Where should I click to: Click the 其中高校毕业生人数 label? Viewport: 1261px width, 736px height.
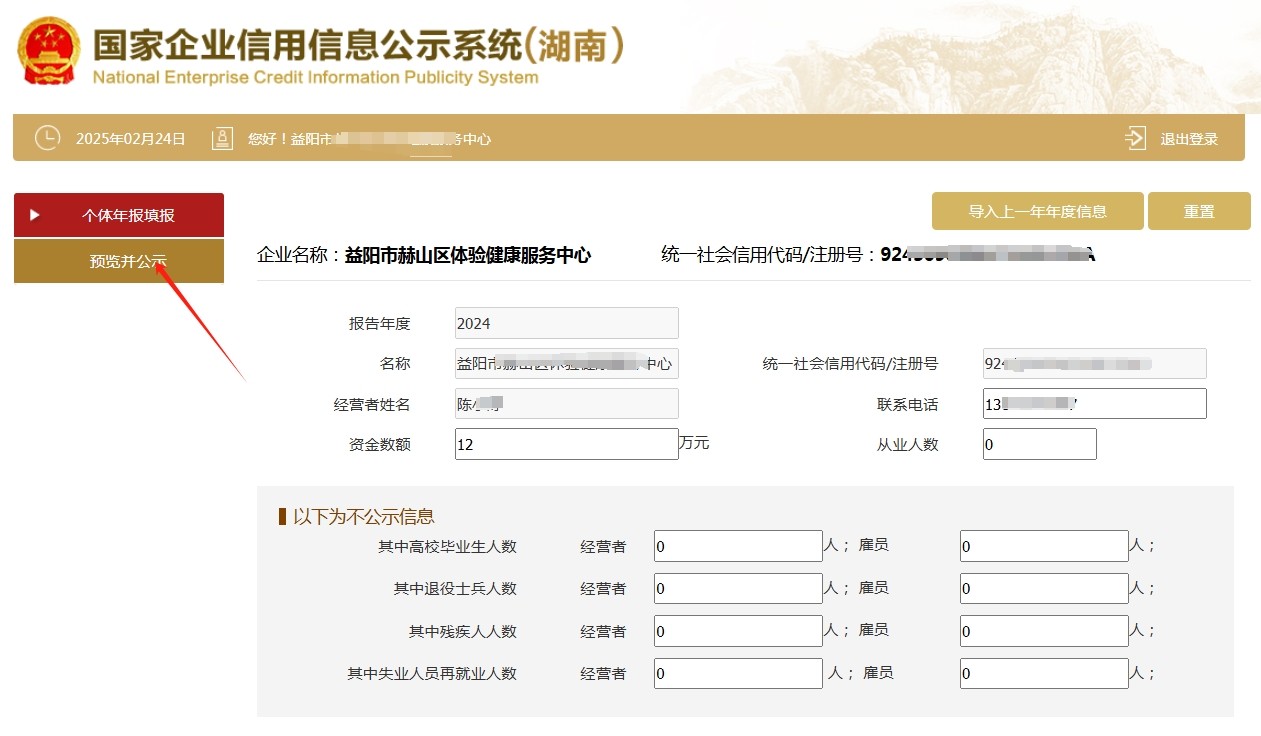pos(447,546)
